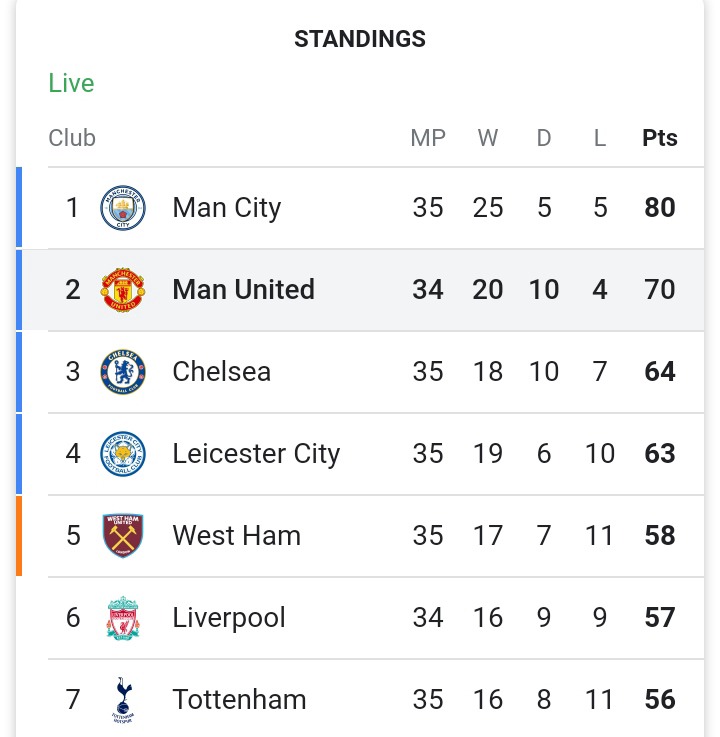This screenshot has width=720, height=737.
Task: Click the West Ham club crest
Action: click(x=123, y=535)
